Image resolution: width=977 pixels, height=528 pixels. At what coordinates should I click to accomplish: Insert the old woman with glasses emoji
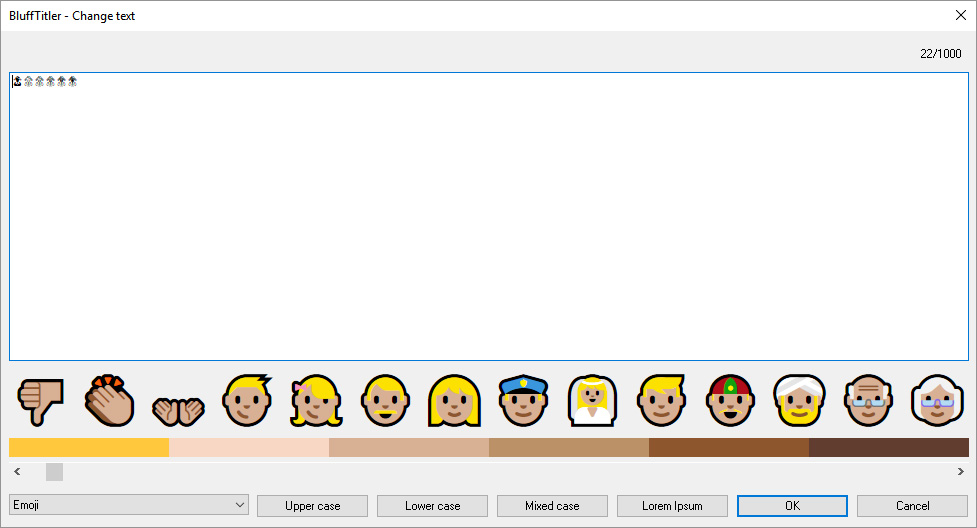(x=937, y=401)
